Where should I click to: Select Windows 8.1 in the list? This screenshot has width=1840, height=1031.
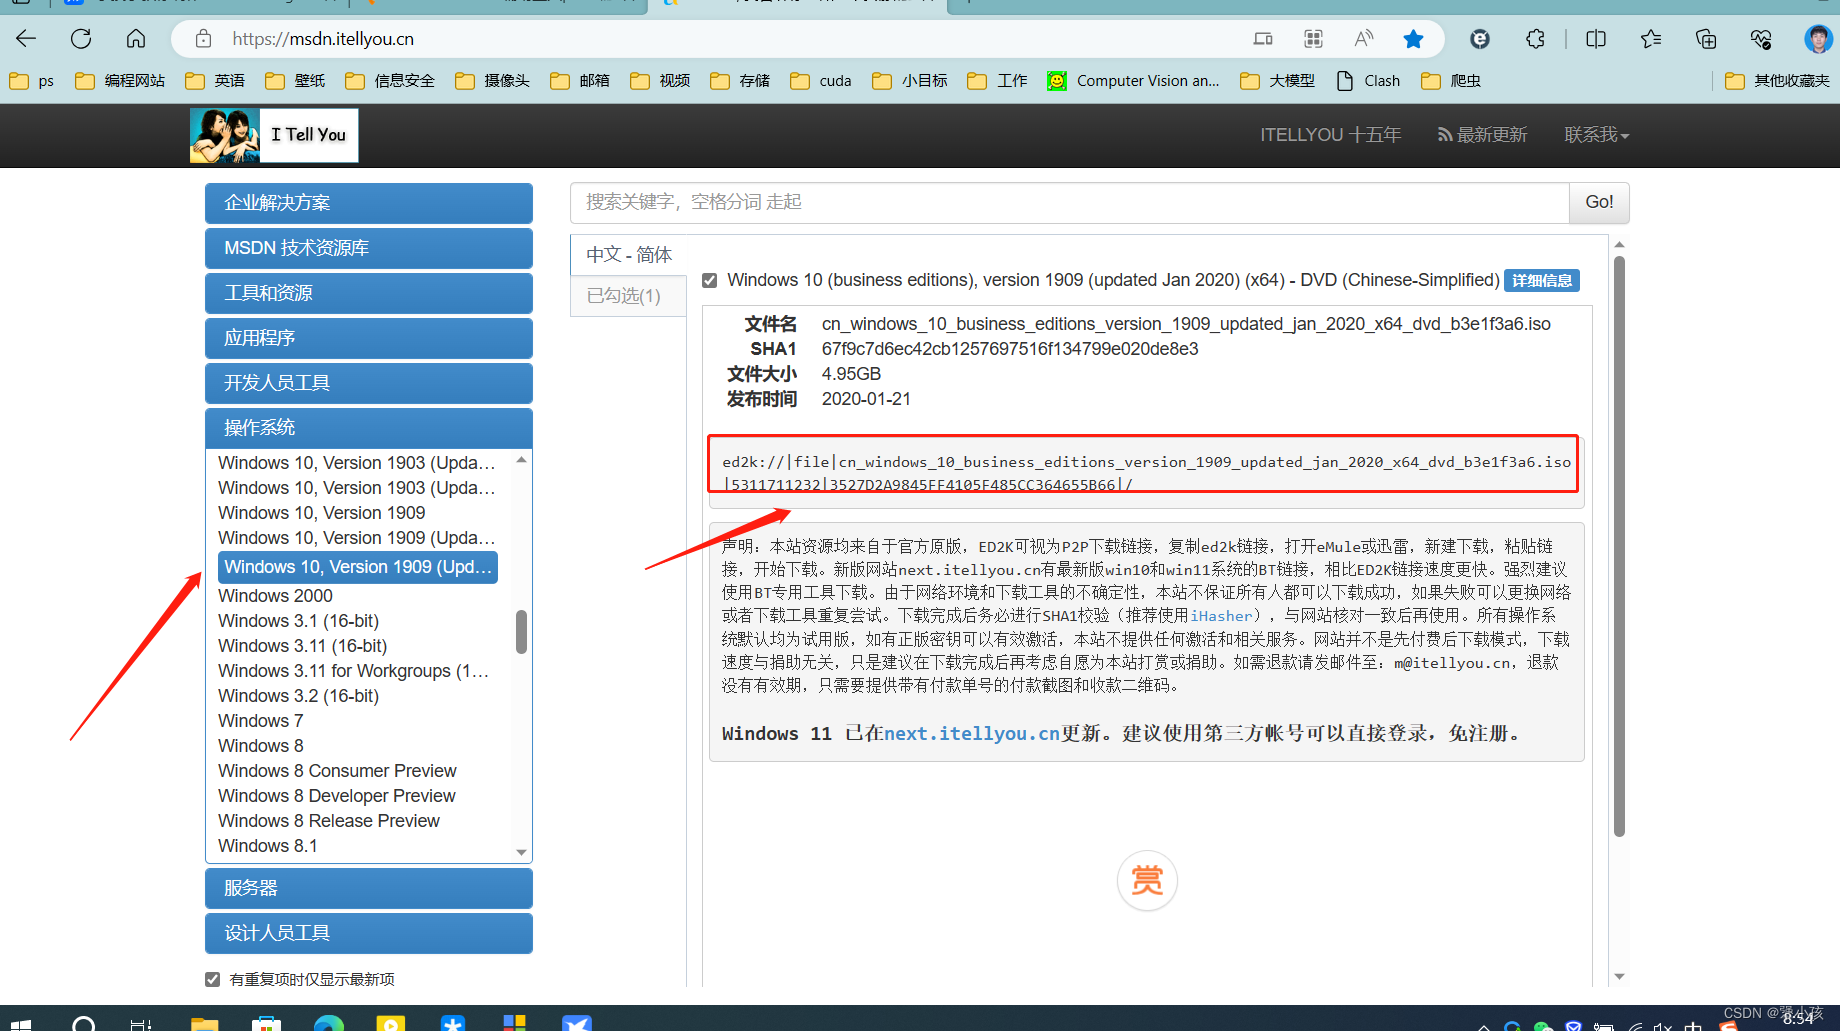(268, 846)
